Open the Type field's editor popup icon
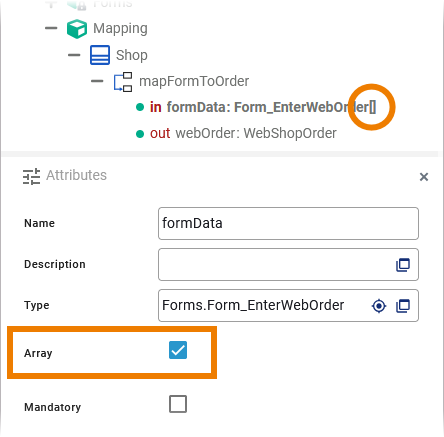This screenshot has height=437, width=444. [403, 306]
